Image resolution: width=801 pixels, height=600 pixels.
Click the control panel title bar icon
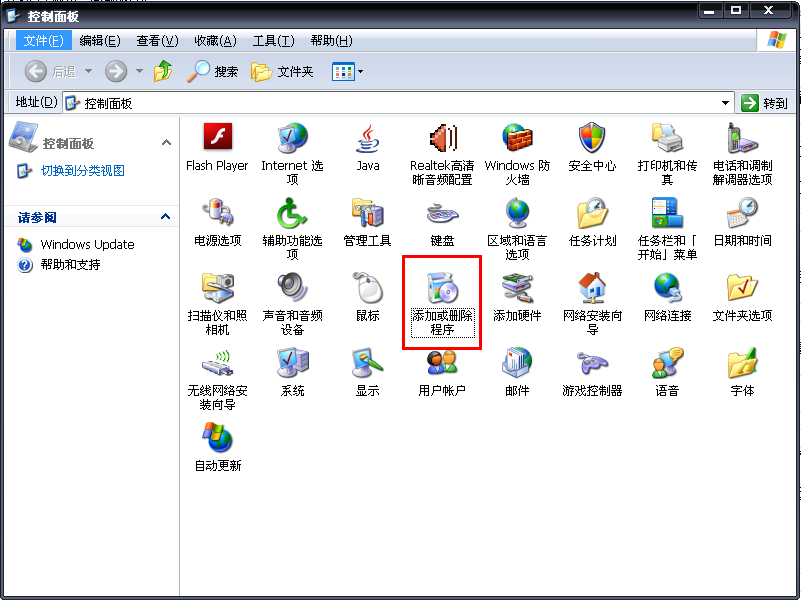(13, 15)
